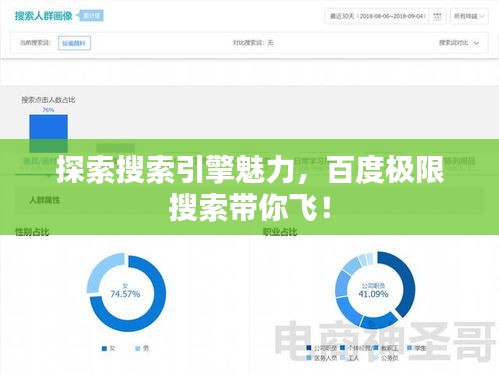Toggle the 个体经营 legend item
The width and height of the screenshot is (499, 375).
tap(355, 348)
